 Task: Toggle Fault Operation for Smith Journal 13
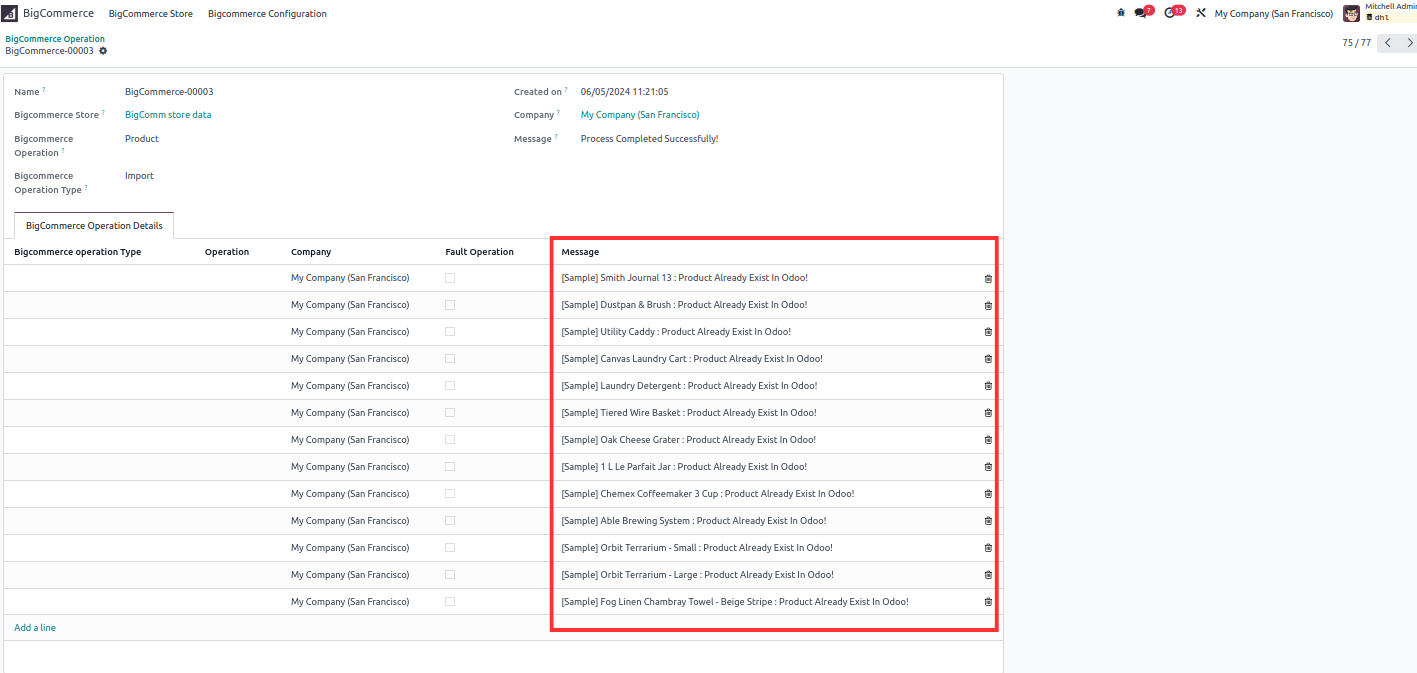(450, 278)
